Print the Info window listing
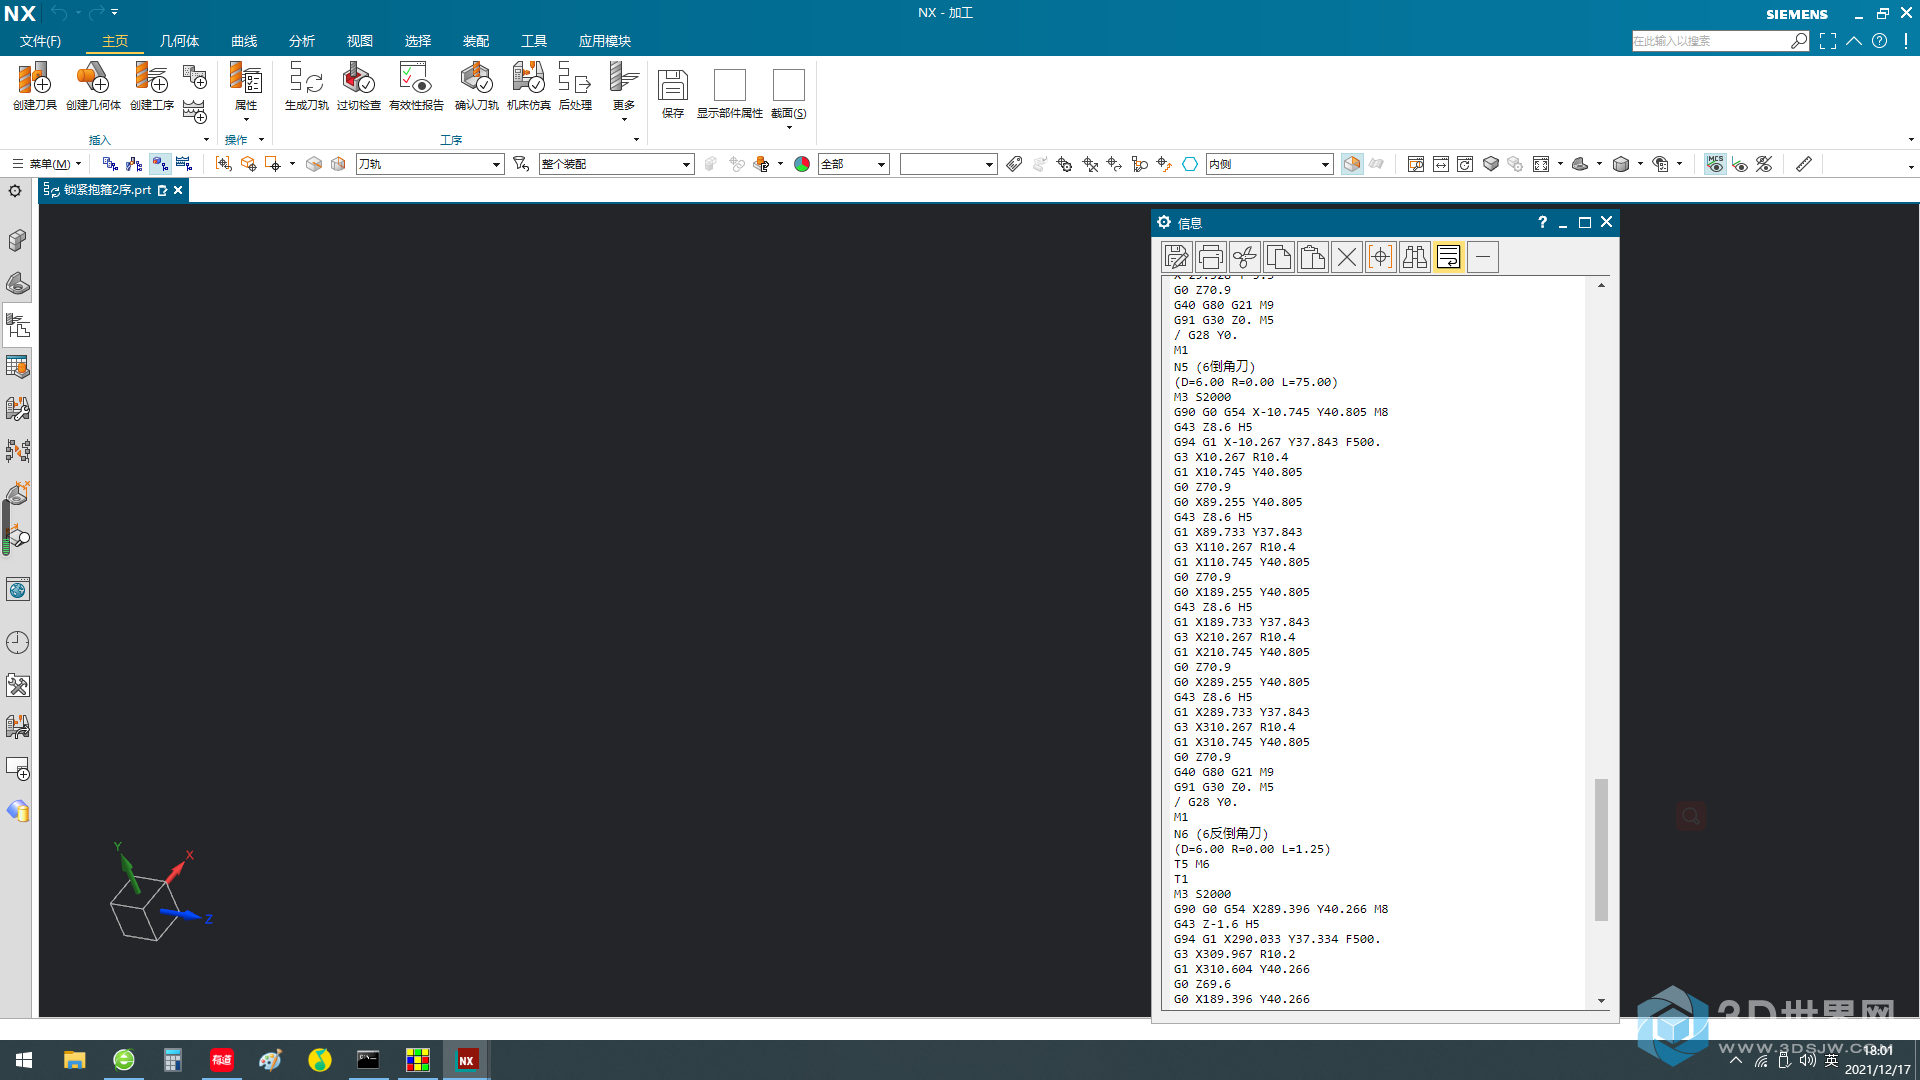 tap(1211, 257)
